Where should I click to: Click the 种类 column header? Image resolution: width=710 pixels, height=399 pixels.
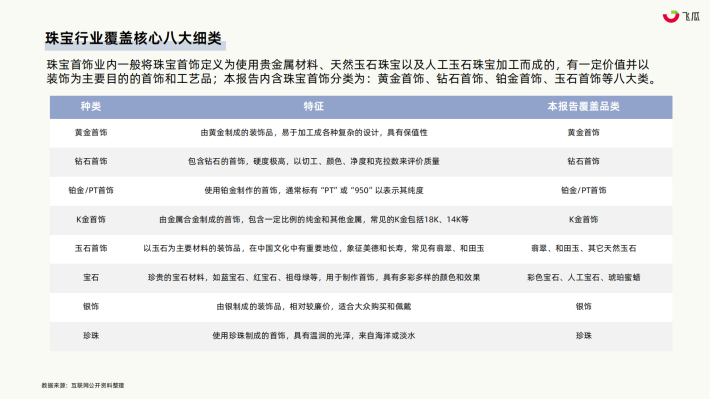(x=91, y=106)
